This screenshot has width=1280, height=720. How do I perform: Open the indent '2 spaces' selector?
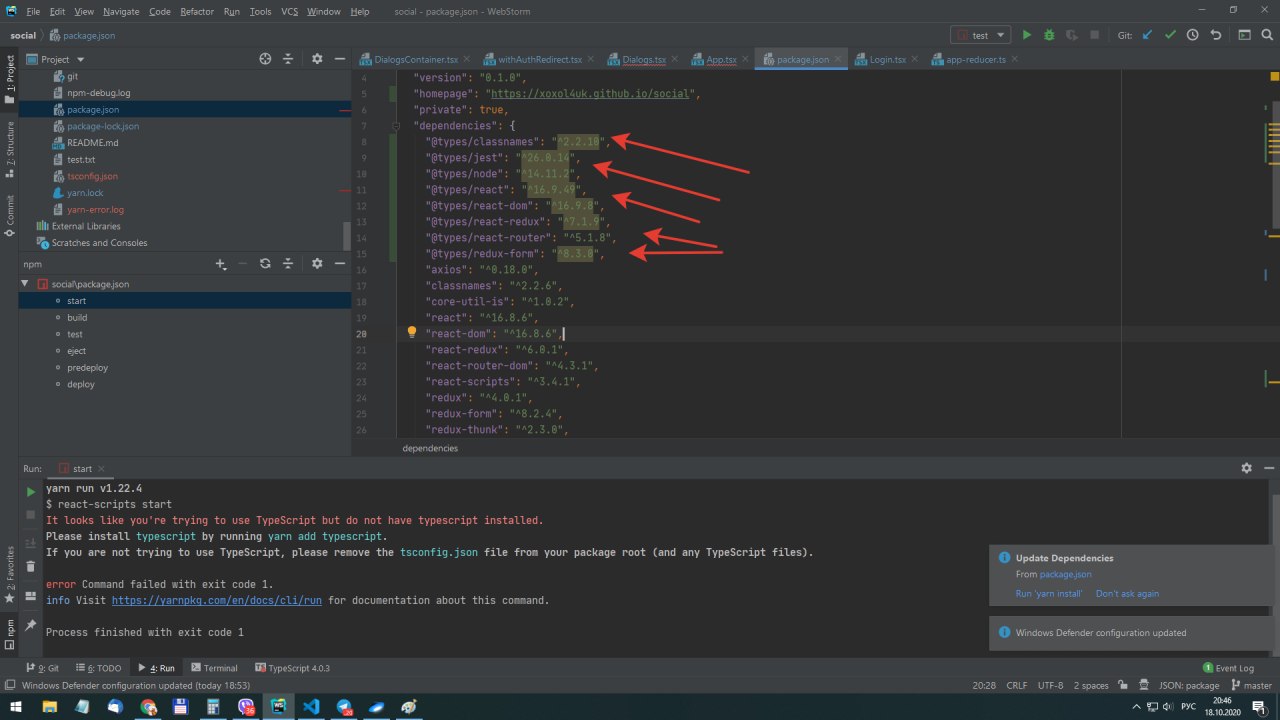click(x=1091, y=686)
